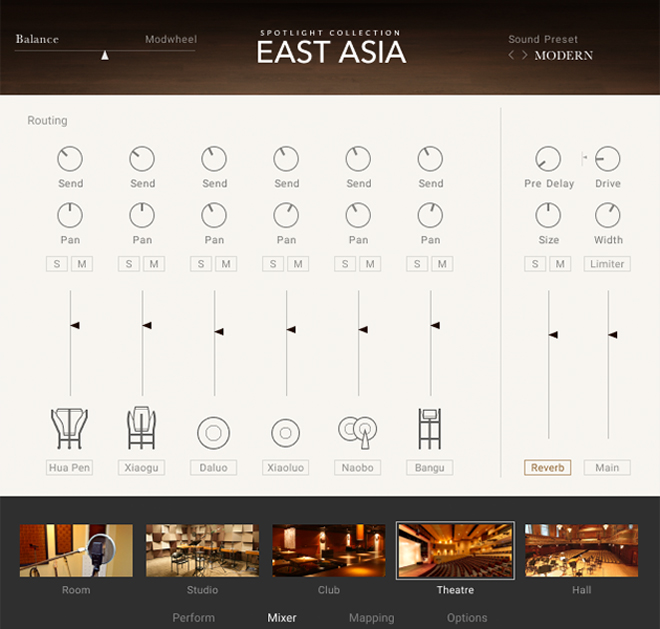Click the Naobo cymbals icon

358,432
